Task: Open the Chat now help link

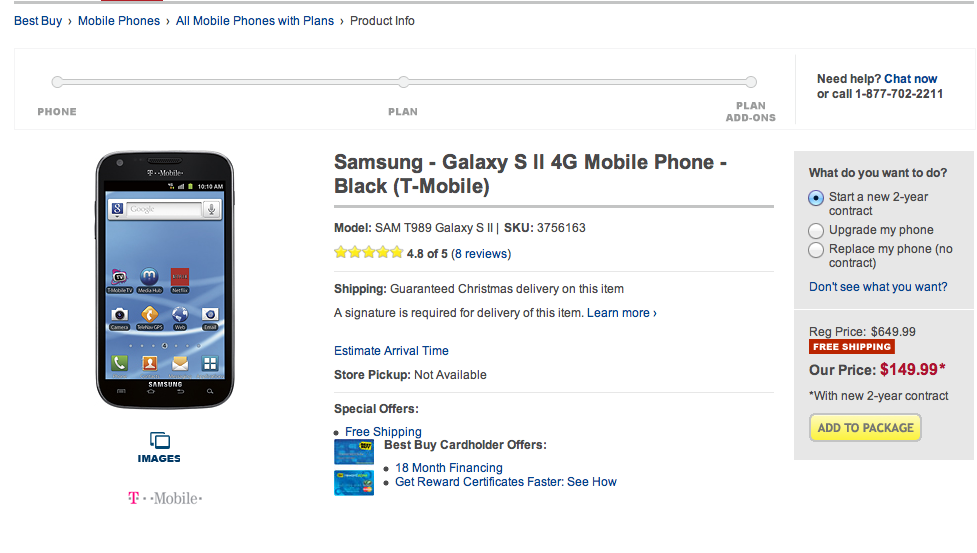Action: click(x=910, y=79)
